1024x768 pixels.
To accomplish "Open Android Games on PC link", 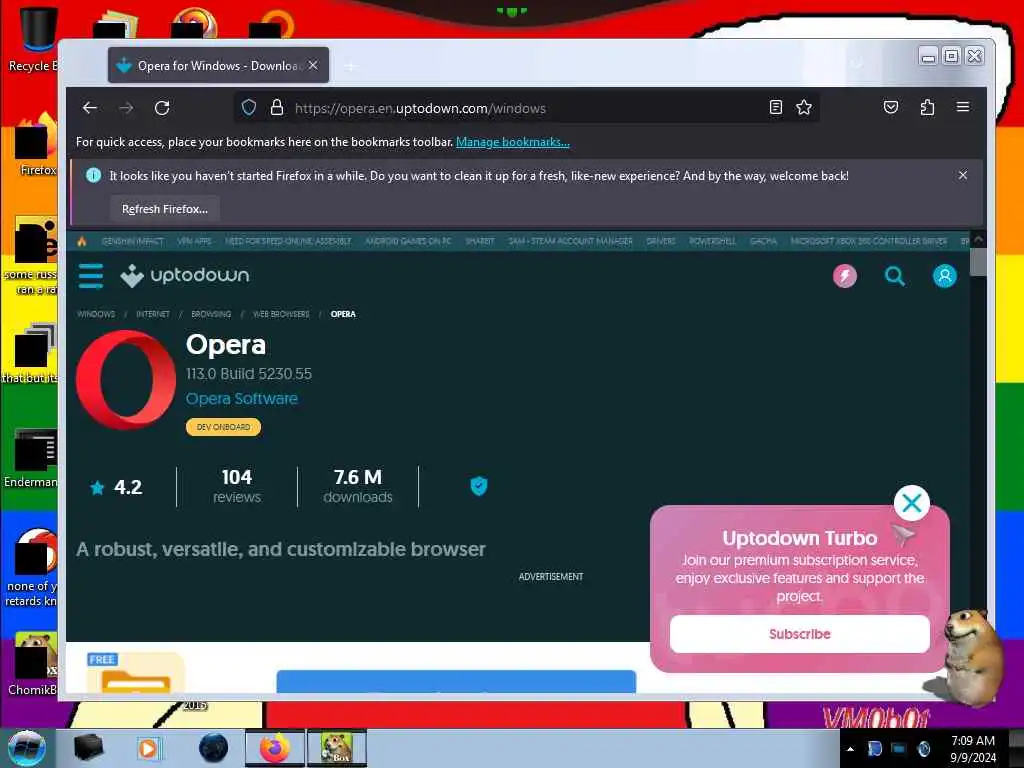I will point(408,241).
